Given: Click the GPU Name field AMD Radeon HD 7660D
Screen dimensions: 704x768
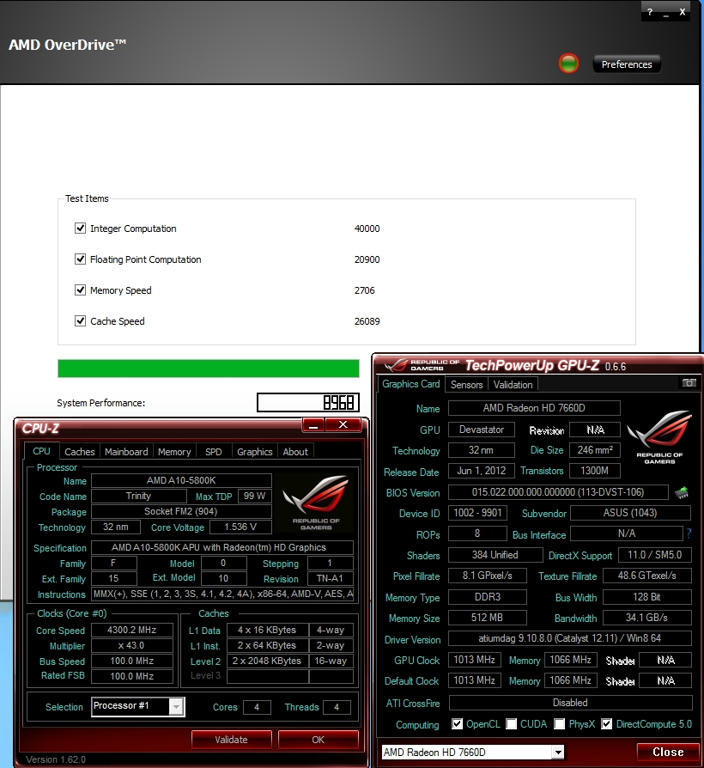Looking at the screenshot, I should 534,408.
